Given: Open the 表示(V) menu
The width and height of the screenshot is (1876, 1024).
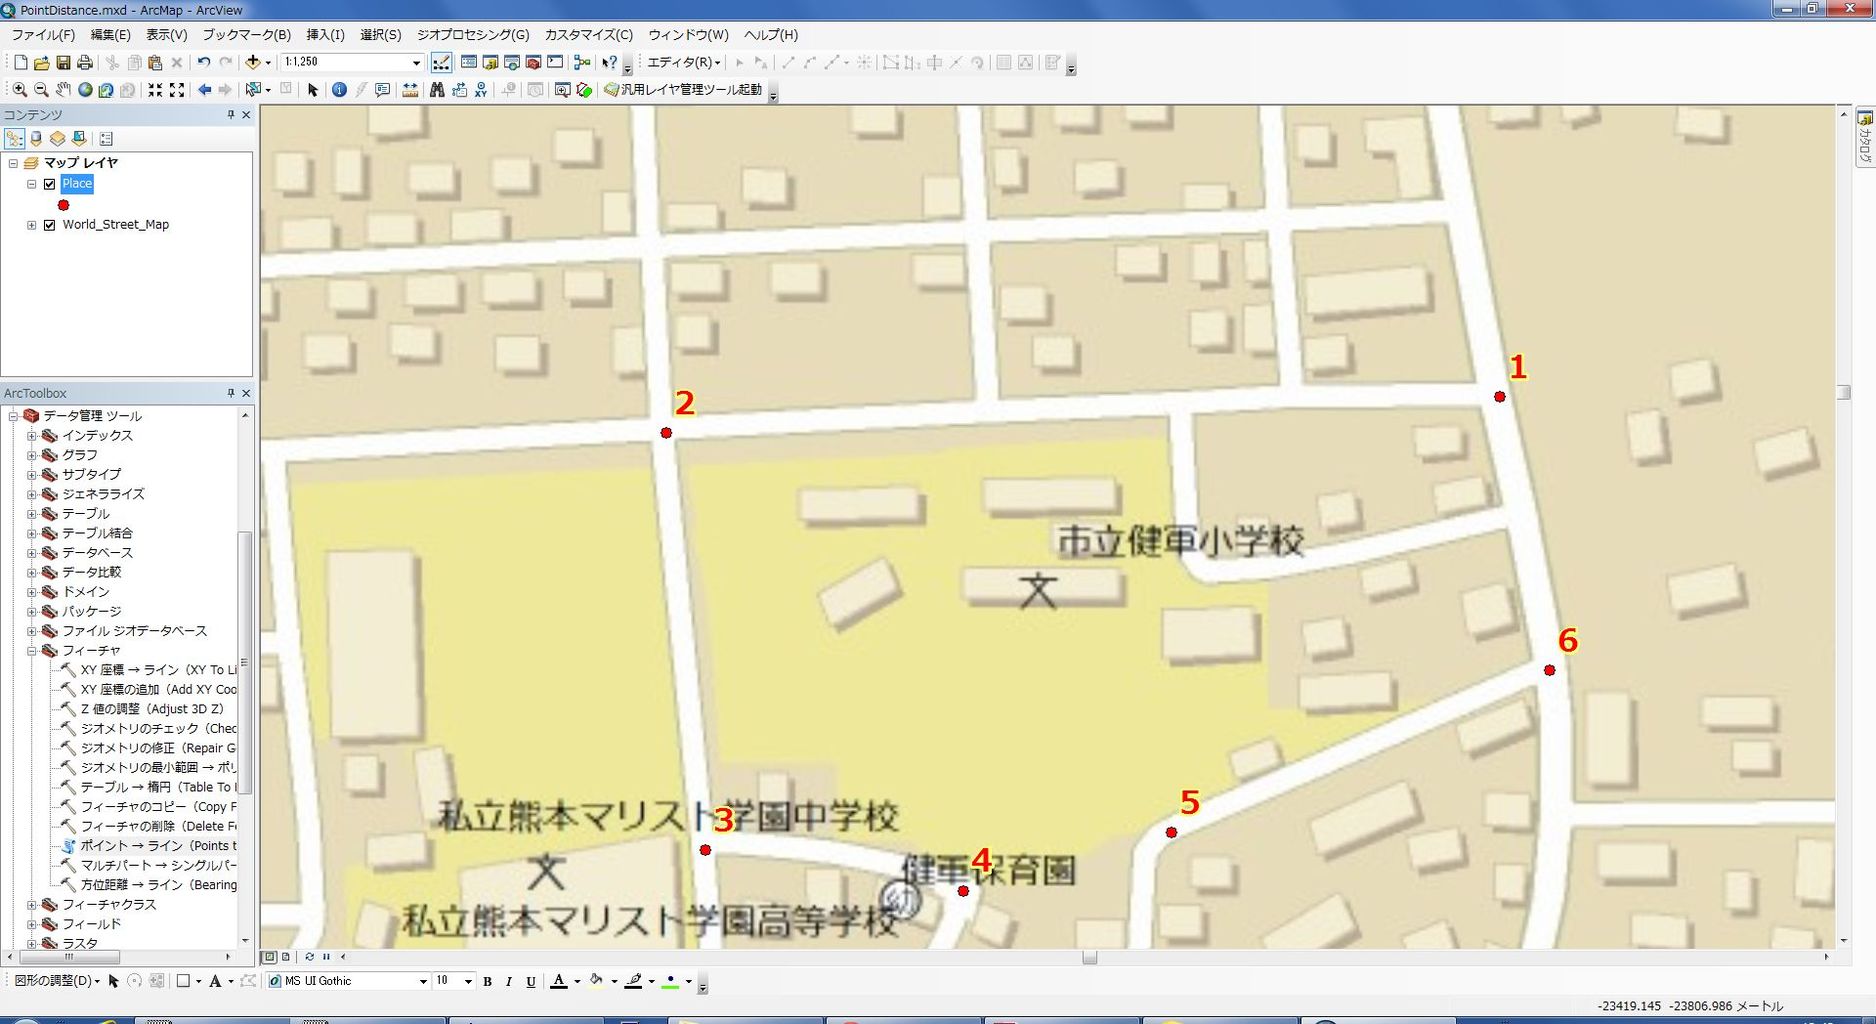Looking at the screenshot, I should point(167,35).
